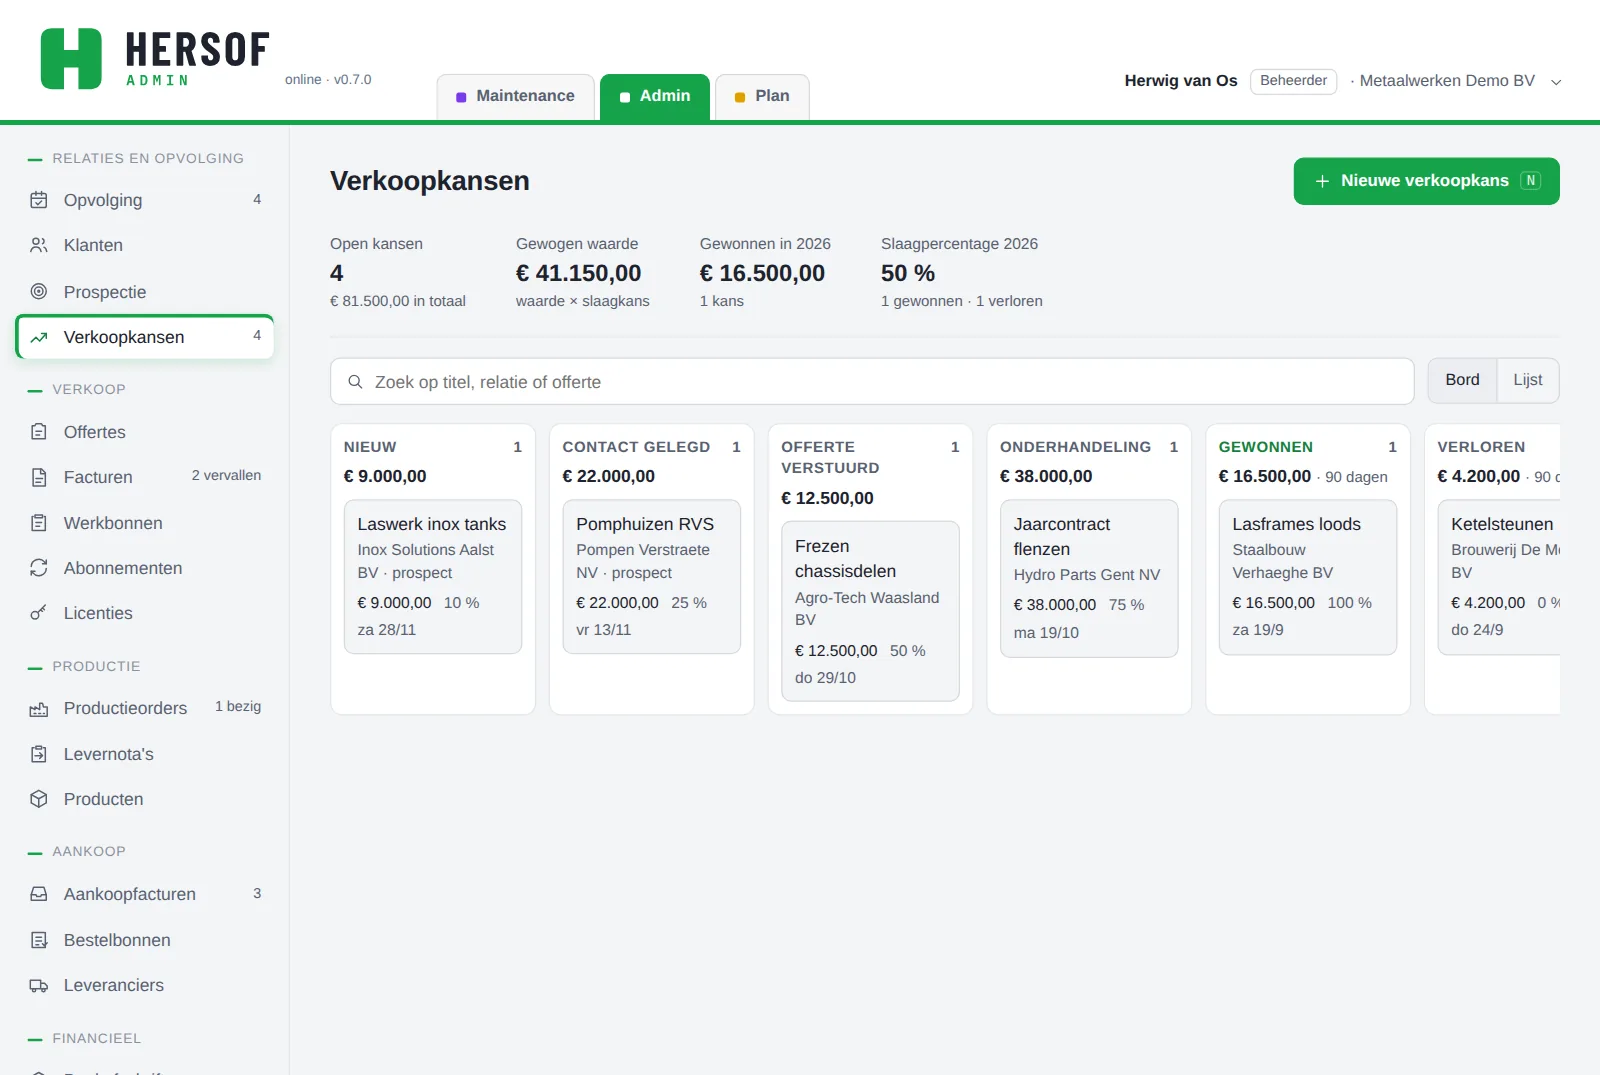The height and width of the screenshot is (1075, 1600).
Task: Click the Leveranciers truck icon
Action: [x=39, y=985]
